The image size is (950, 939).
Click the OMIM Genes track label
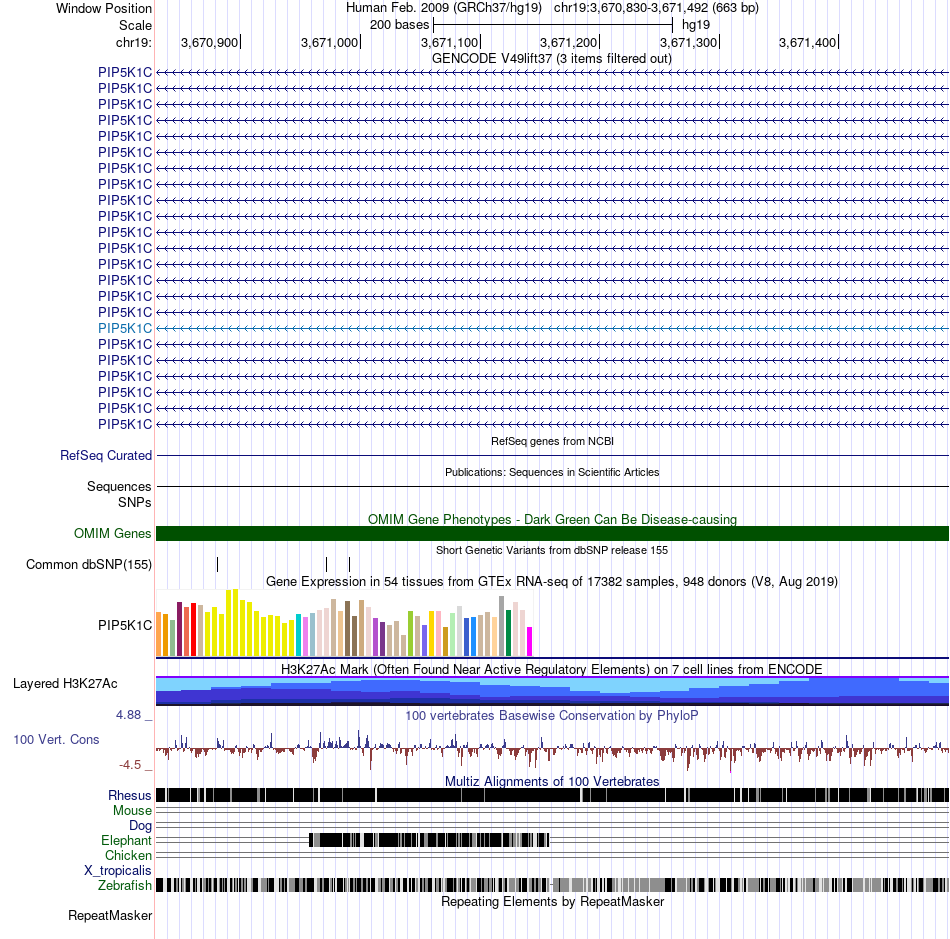[113, 534]
